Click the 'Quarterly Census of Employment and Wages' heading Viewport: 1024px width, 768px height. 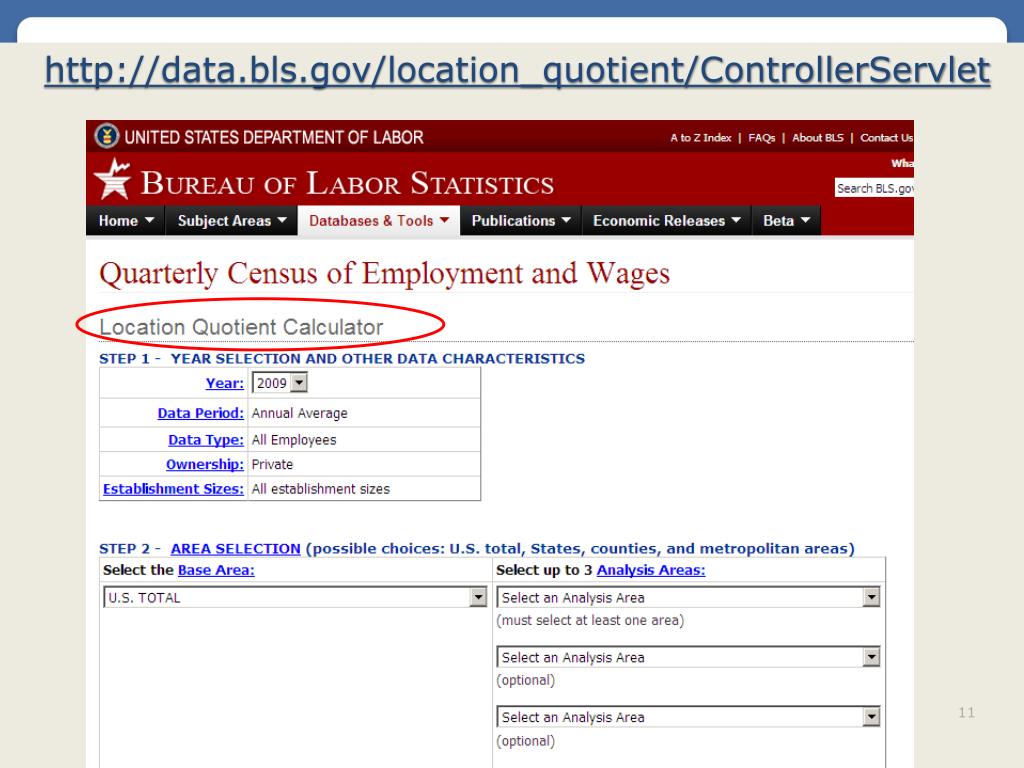385,274
